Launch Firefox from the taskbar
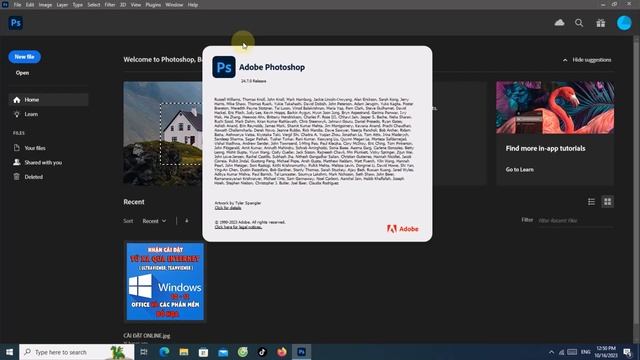The image size is (640, 360). tap(282, 352)
